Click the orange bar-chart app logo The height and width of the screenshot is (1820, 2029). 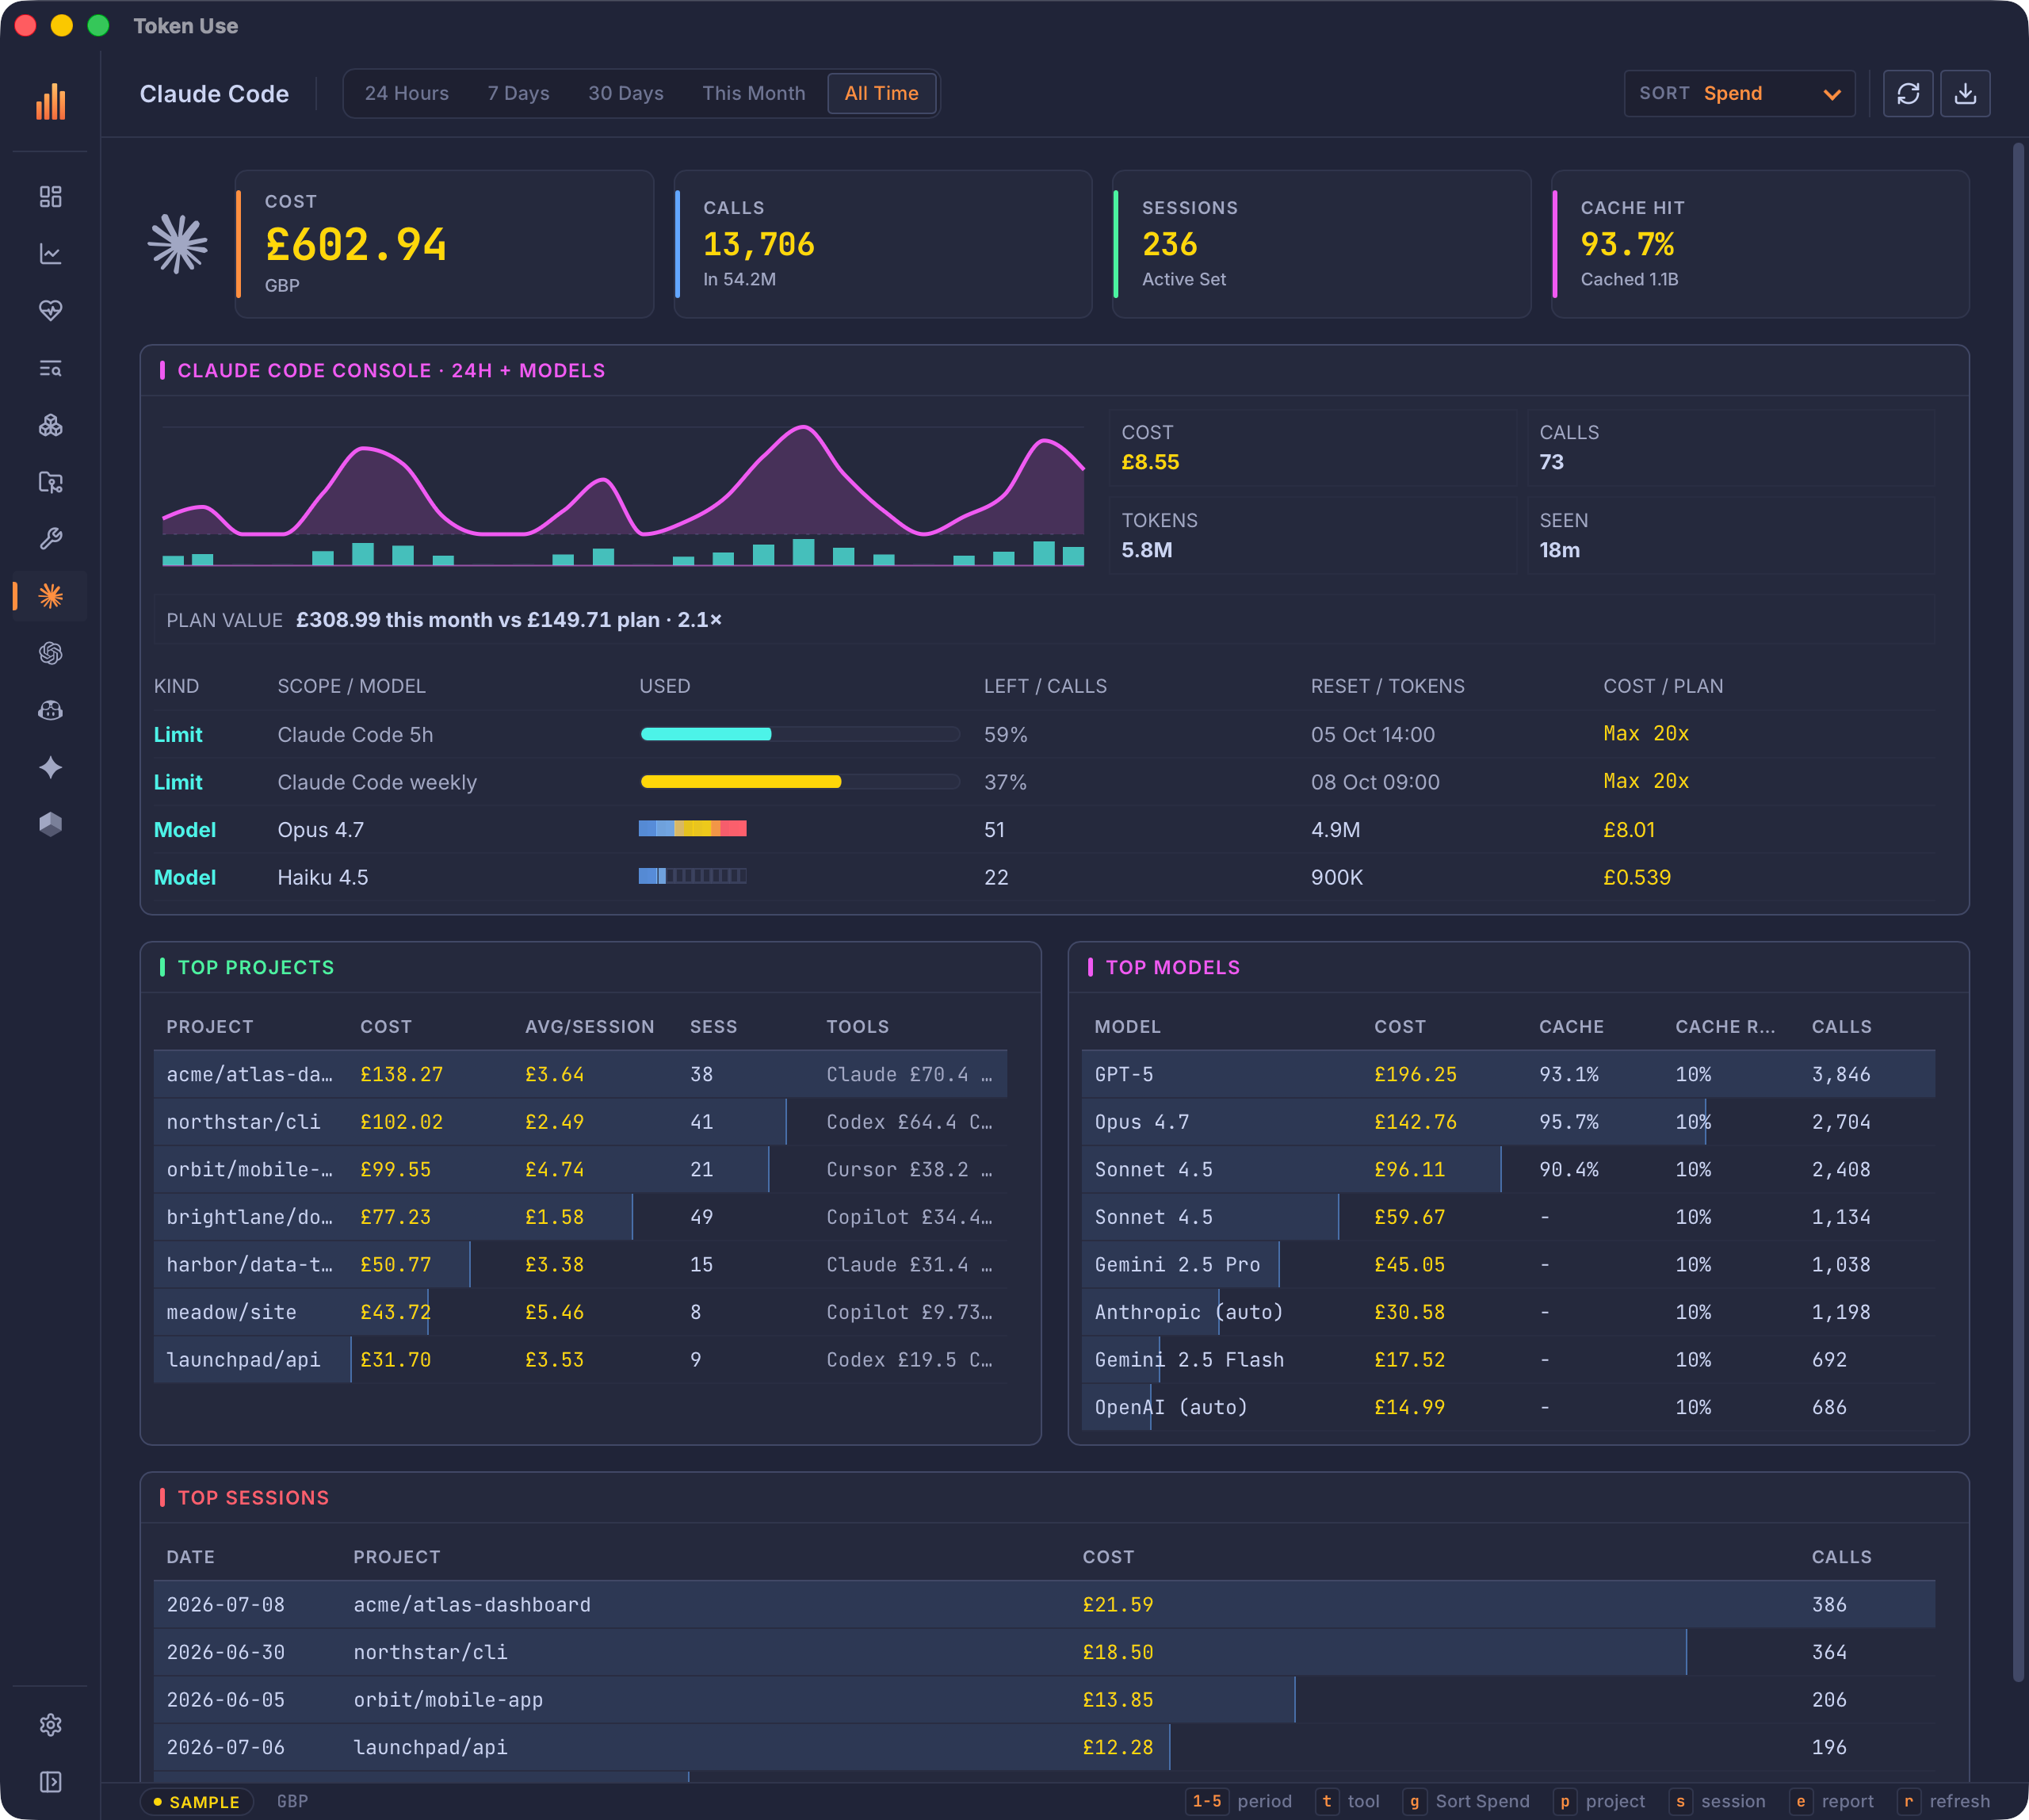[50, 101]
